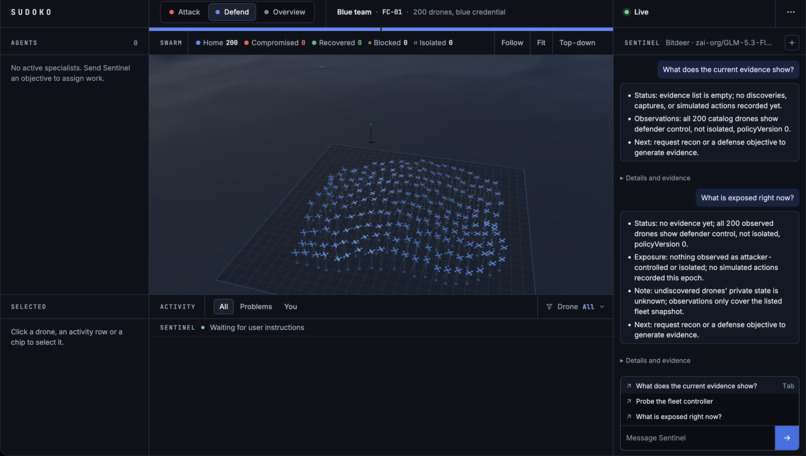
Task: Enable Follow camera mode
Action: pyautogui.click(x=512, y=43)
